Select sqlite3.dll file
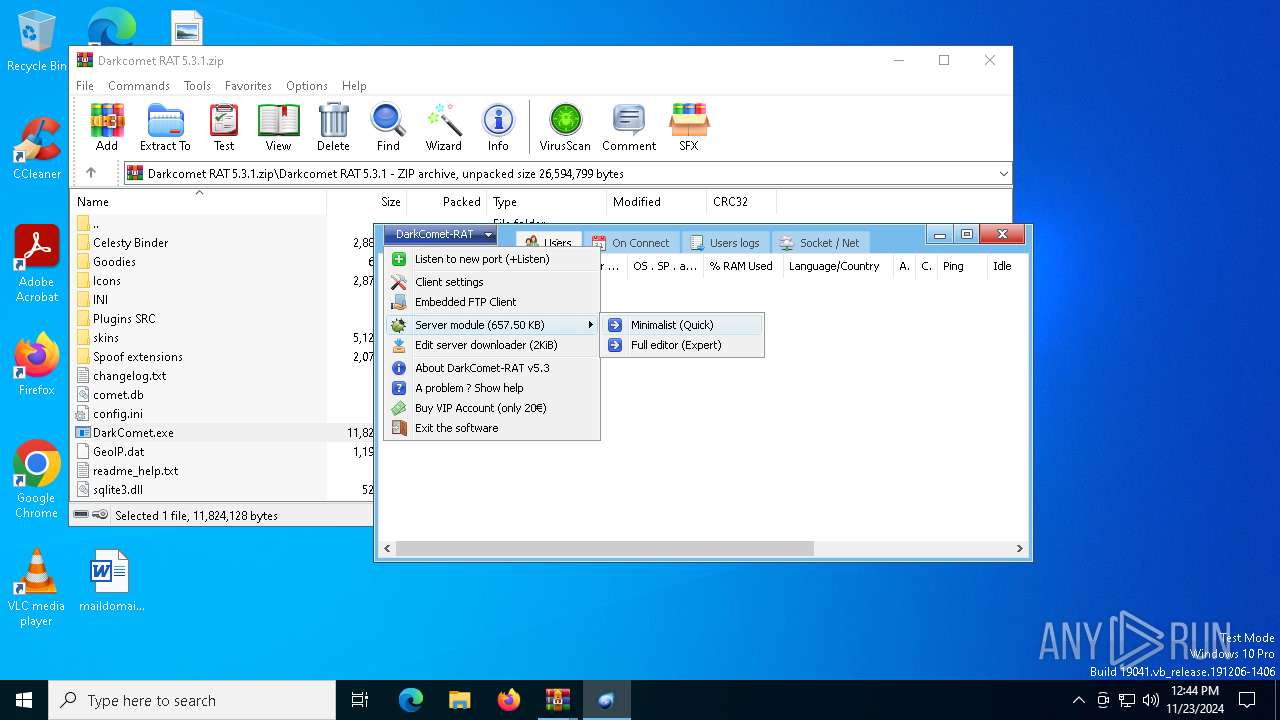Viewport: 1280px width, 720px height. click(x=118, y=490)
